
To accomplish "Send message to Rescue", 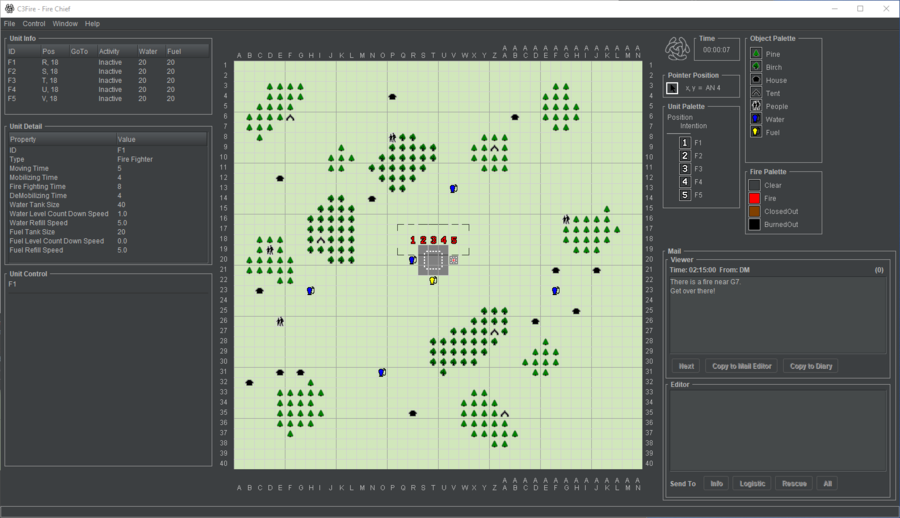I will [x=794, y=483].
